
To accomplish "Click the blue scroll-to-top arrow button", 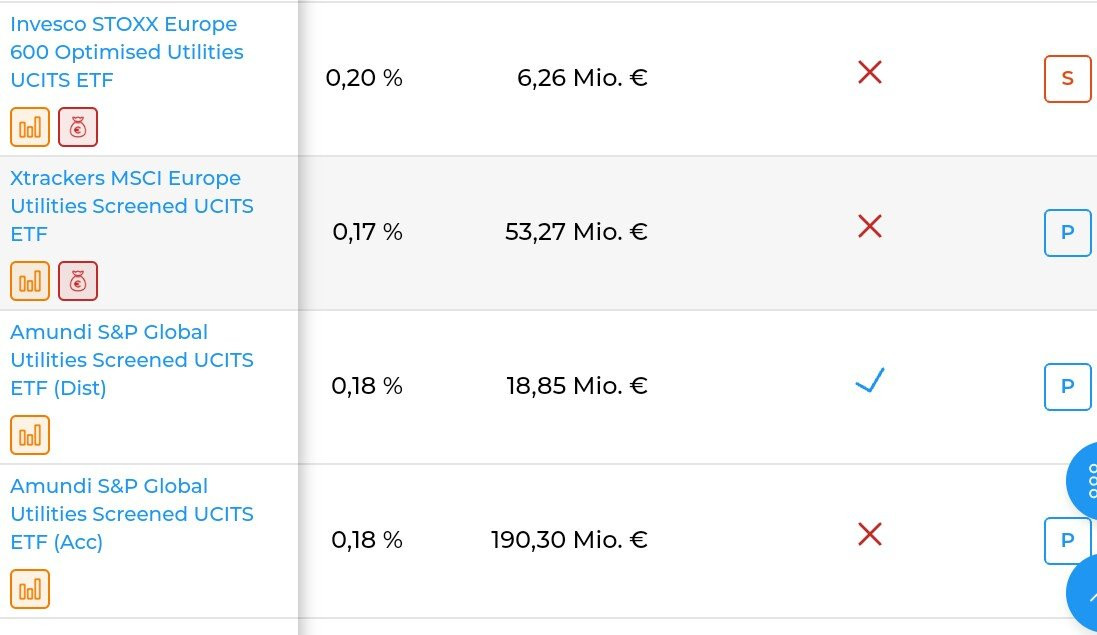I will tap(1085, 596).
